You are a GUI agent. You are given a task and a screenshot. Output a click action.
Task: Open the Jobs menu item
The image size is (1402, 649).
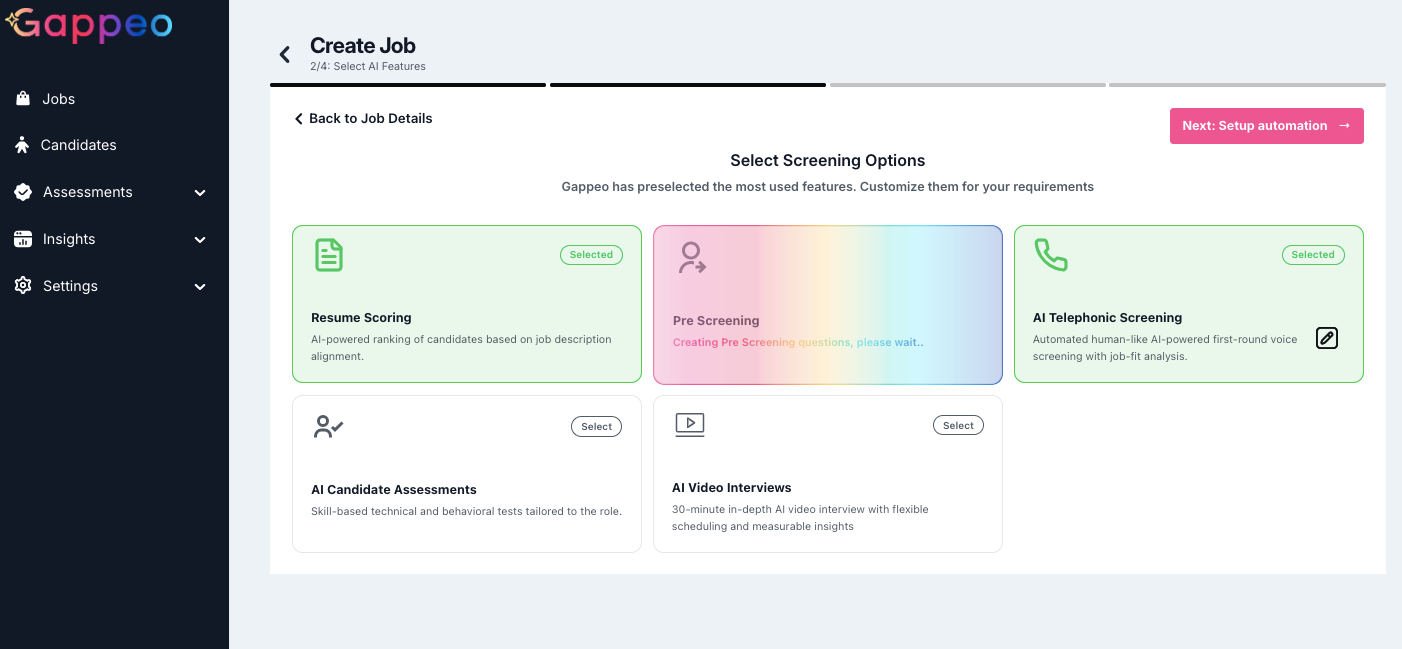tap(59, 99)
